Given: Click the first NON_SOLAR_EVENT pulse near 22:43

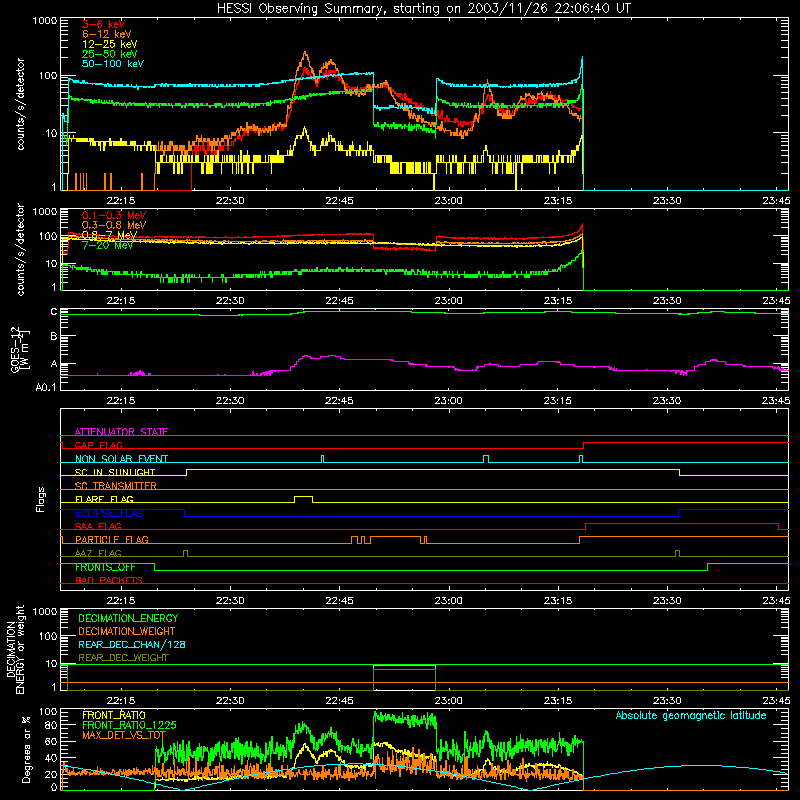Looking at the screenshot, I should (x=322, y=458).
